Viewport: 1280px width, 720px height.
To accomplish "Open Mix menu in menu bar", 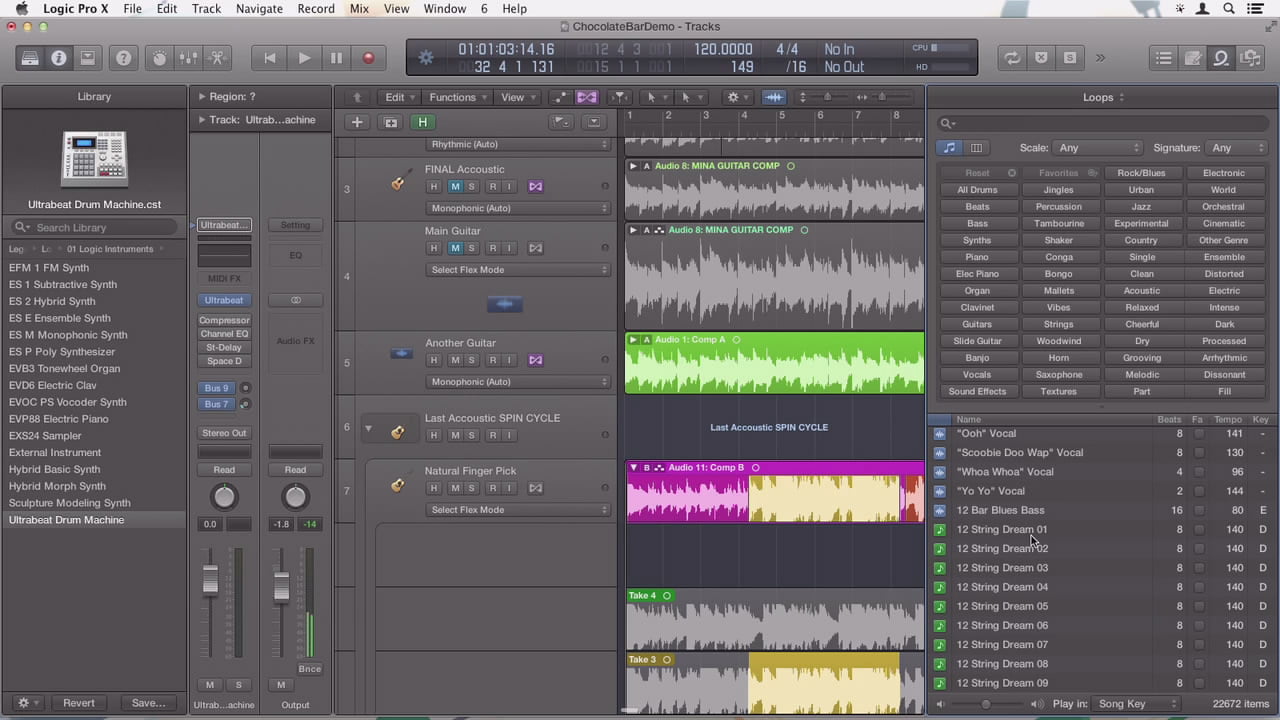I will tap(359, 9).
